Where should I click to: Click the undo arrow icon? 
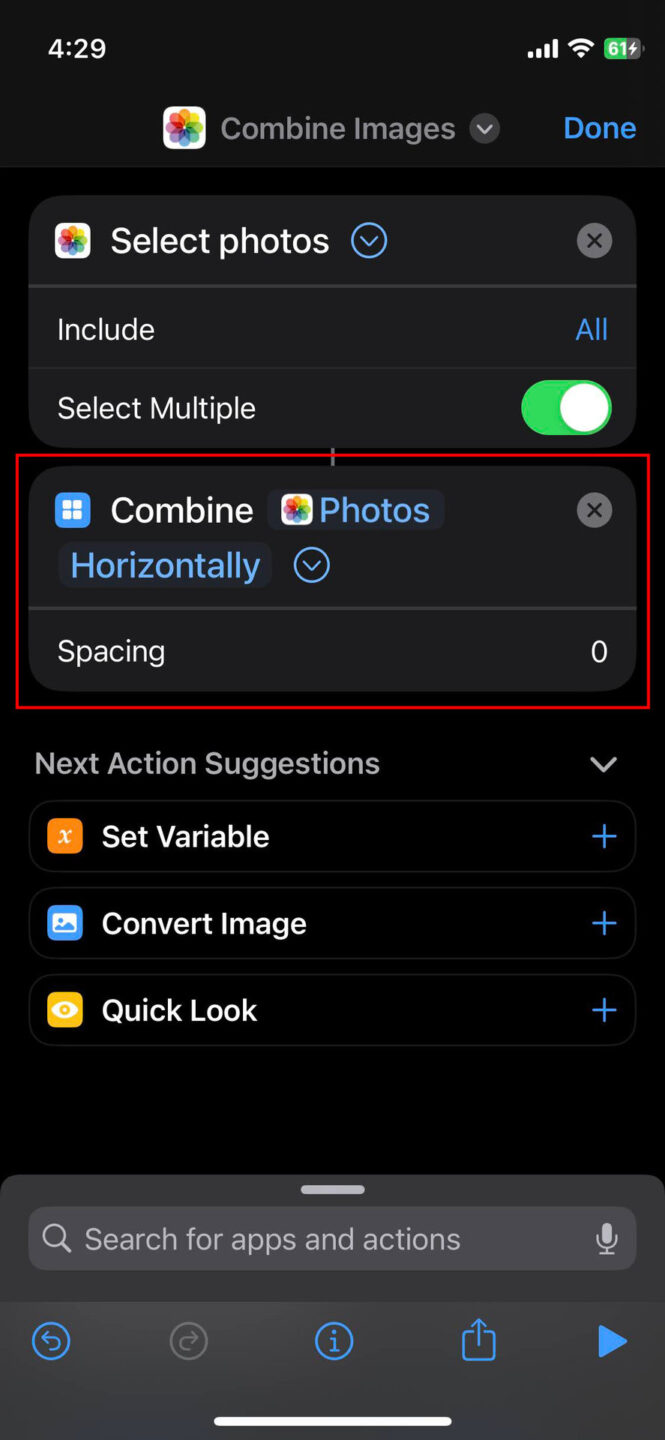pyautogui.click(x=51, y=1341)
